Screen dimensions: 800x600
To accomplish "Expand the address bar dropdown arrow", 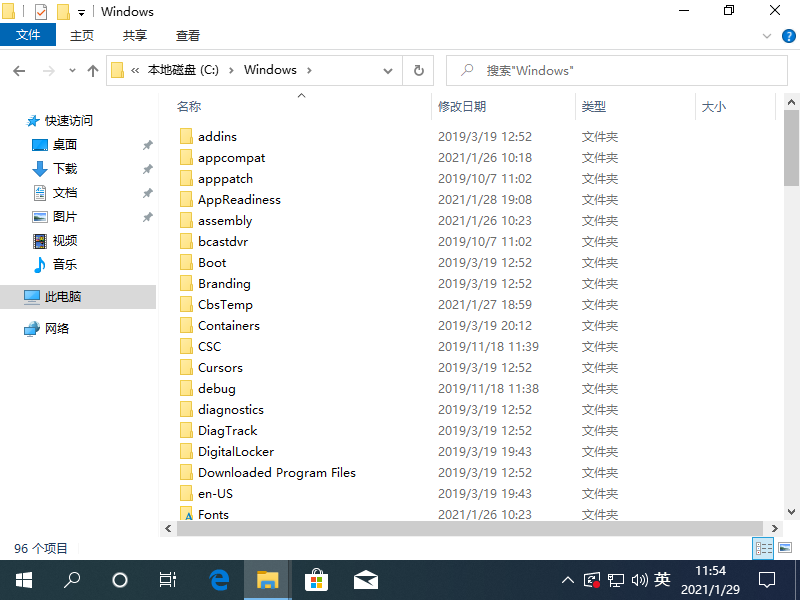I will pyautogui.click(x=388, y=70).
